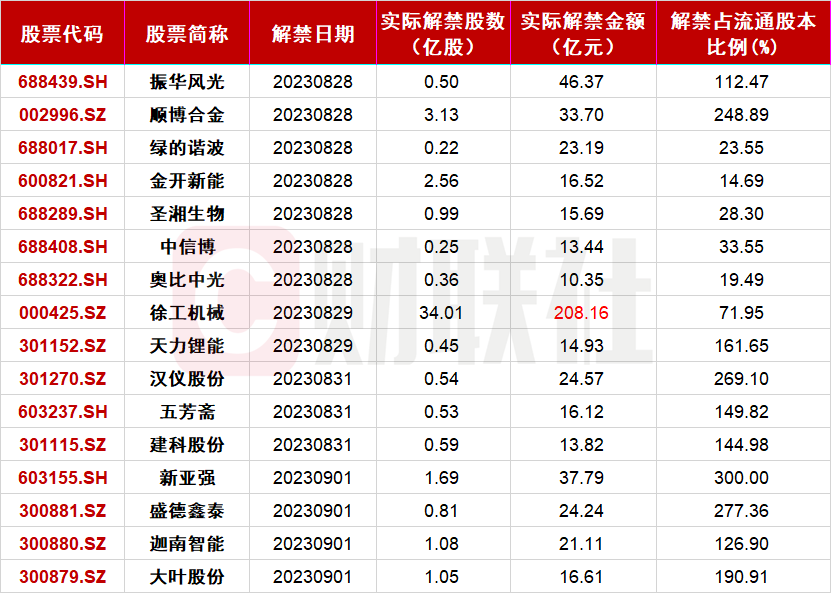Select stock code 688439.SH
Screen dimensions: 831x593
pyautogui.click(x=63, y=82)
